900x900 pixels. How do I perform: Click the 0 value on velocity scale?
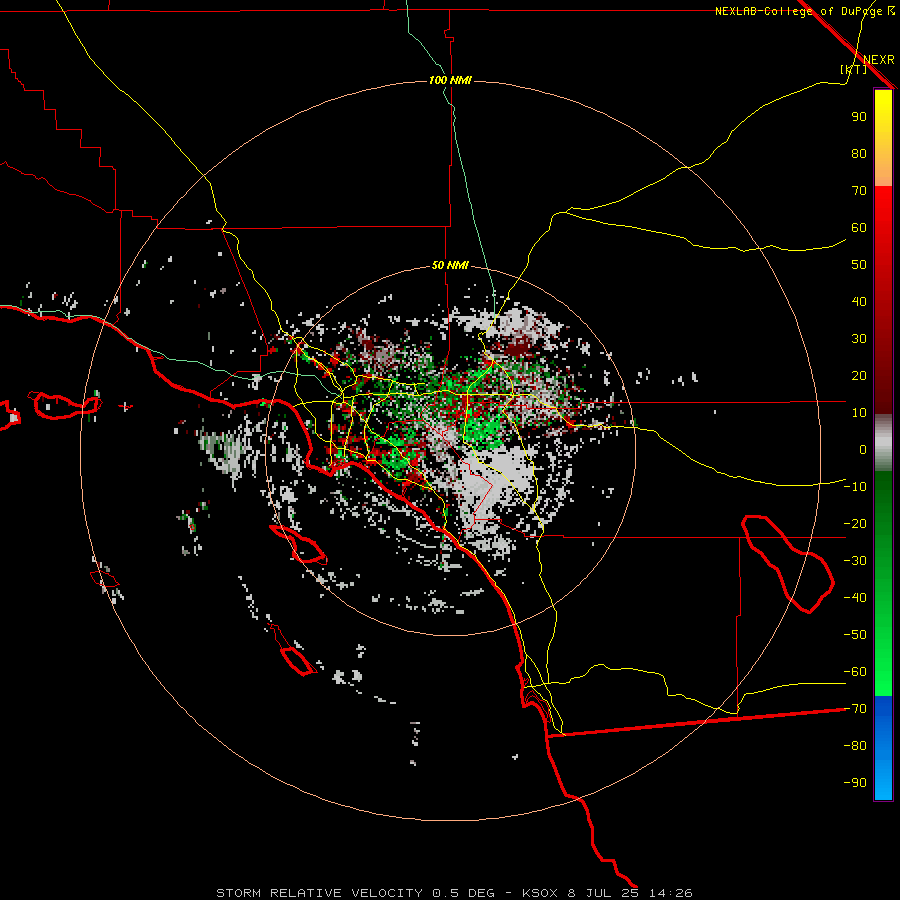point(863,449)
